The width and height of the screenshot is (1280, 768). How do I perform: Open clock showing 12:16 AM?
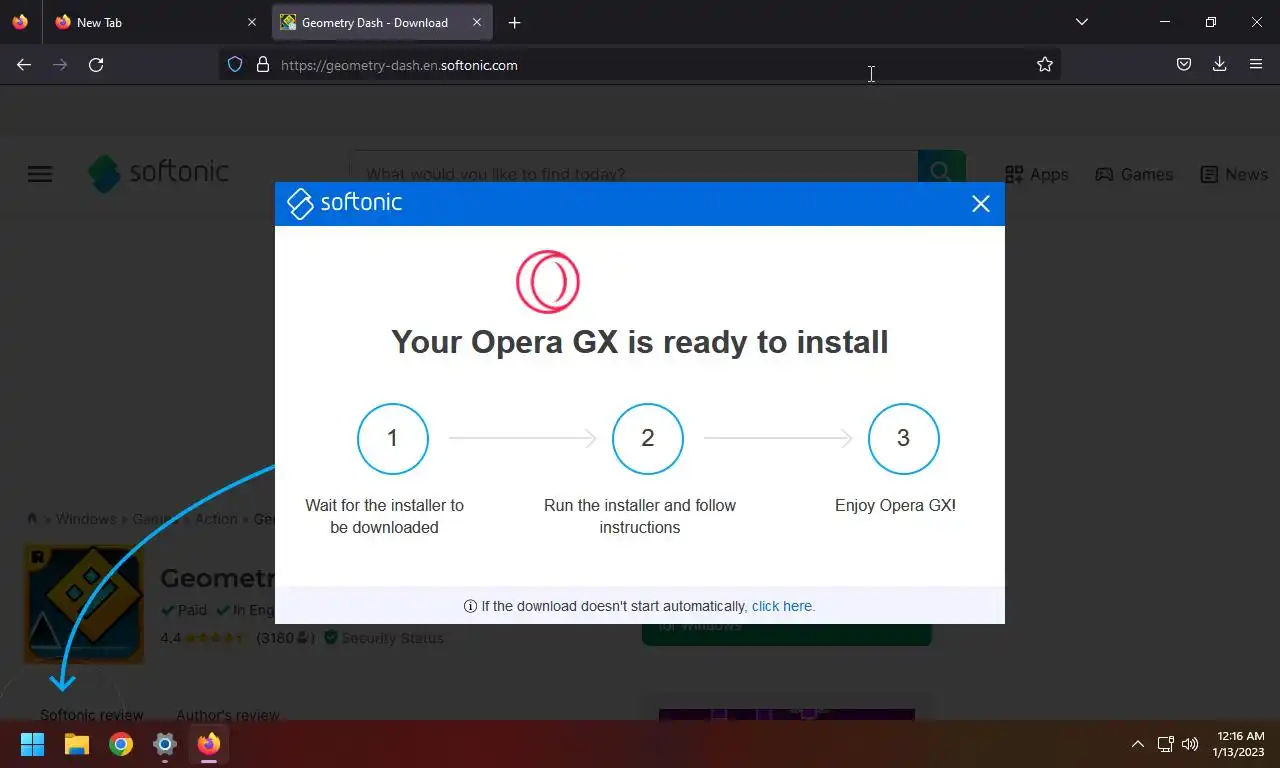1240,744
